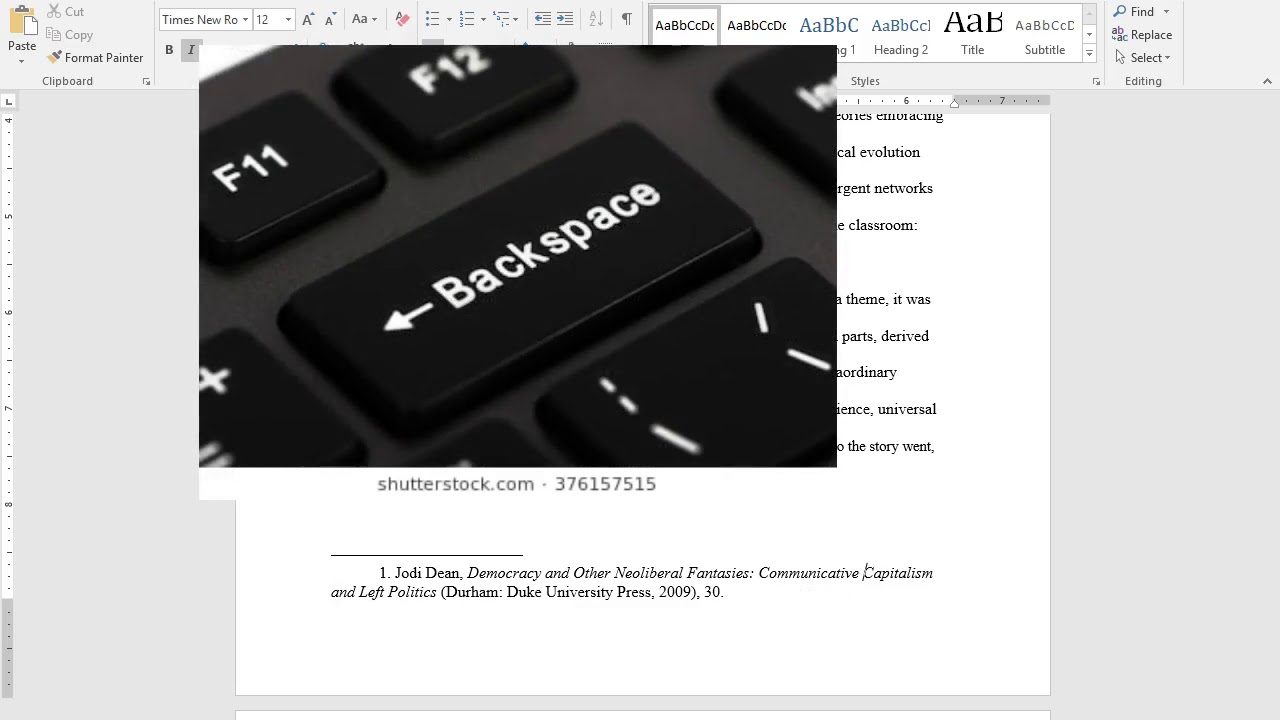The height and width of the screenshot is (720, 1280).
Task: Click the right indent marker on ruler
Action: pos(954,103)
